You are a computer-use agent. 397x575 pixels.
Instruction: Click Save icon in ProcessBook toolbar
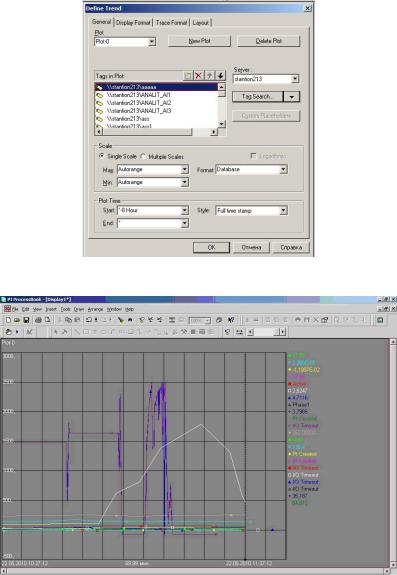click(x=26, y=320)
